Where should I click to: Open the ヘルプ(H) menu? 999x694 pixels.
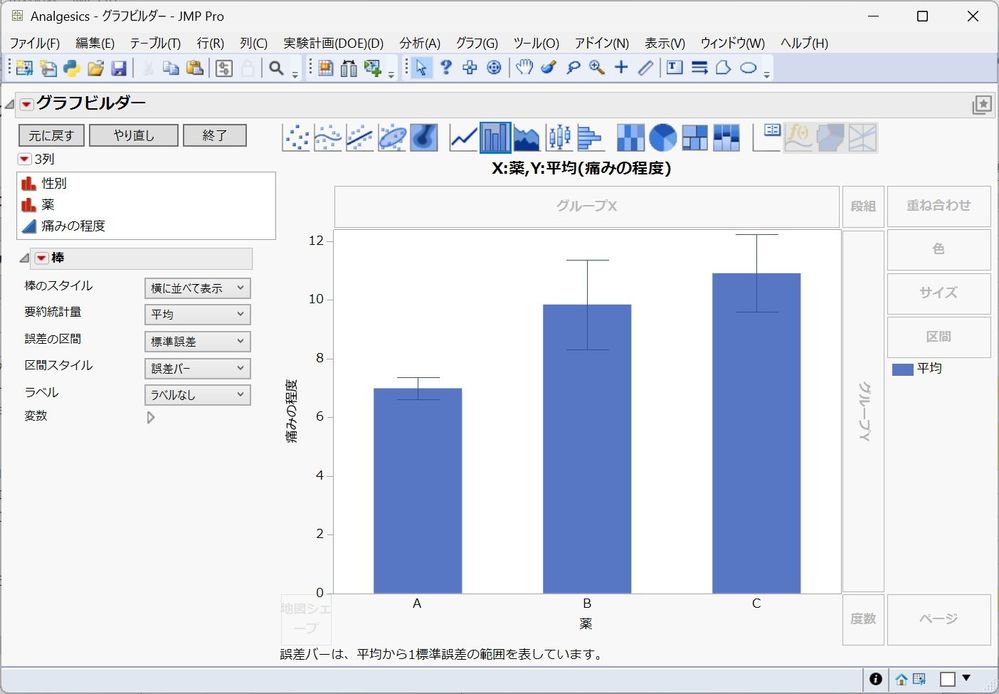[804, 43]
